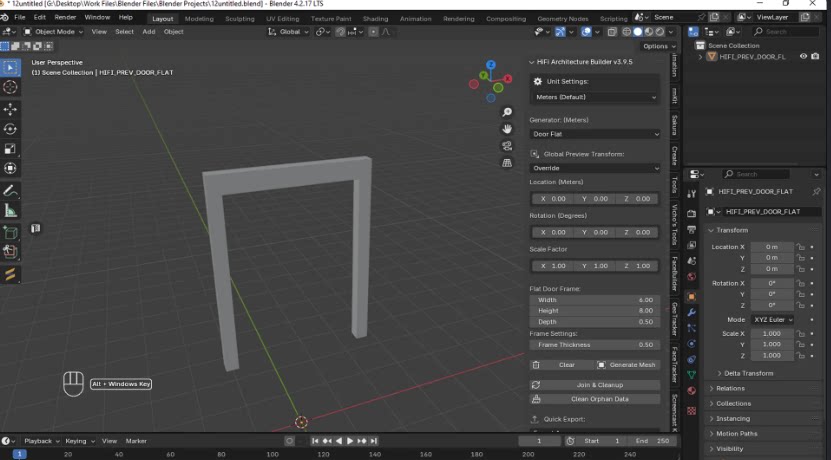The width and height of the screenshot is (831, 460).
Task: Click the Frame Thickness slider field
Action: (595, 344)
